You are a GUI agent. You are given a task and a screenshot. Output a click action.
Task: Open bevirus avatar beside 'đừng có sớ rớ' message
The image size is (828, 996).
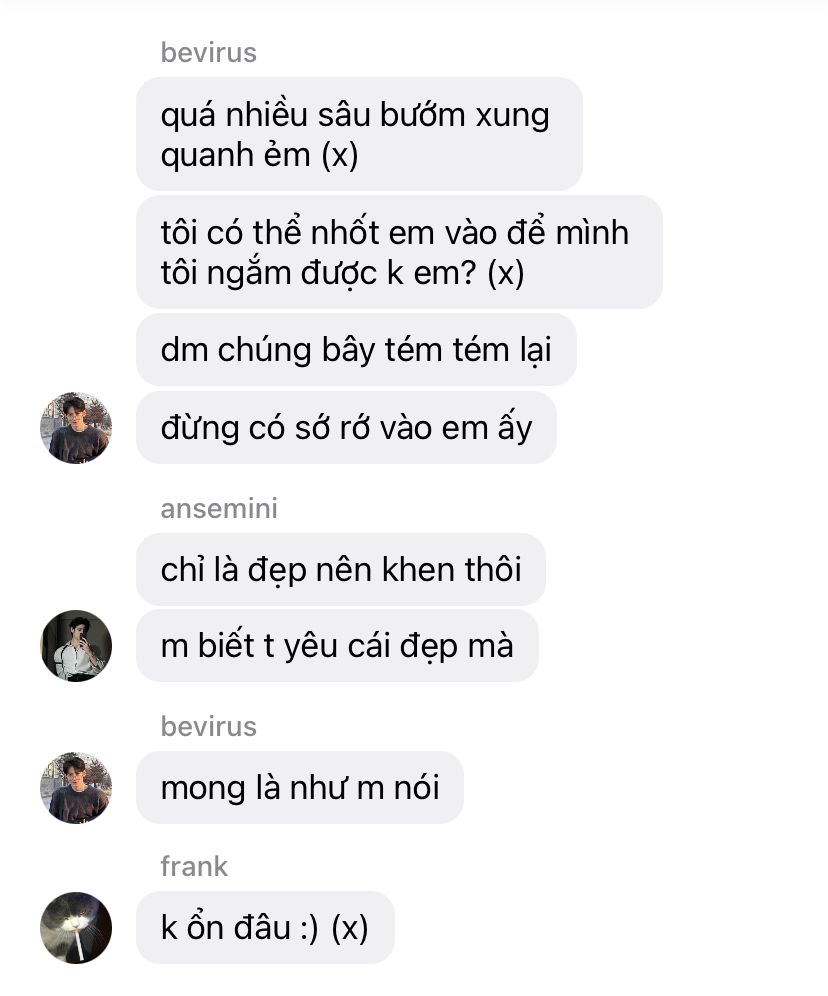pyautogui.click(x=76, y=427)
